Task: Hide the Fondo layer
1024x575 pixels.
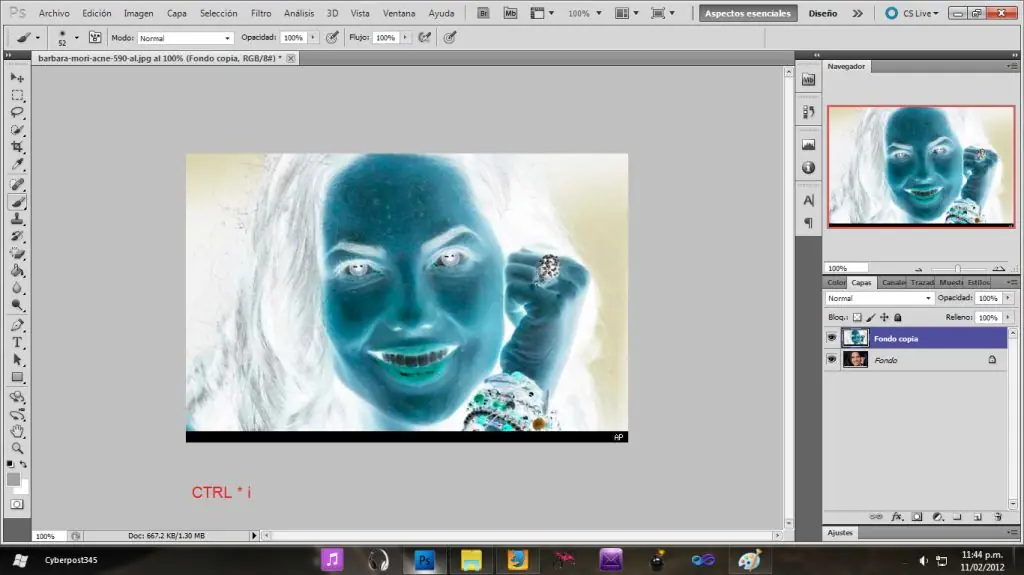Action: point(831,359)
